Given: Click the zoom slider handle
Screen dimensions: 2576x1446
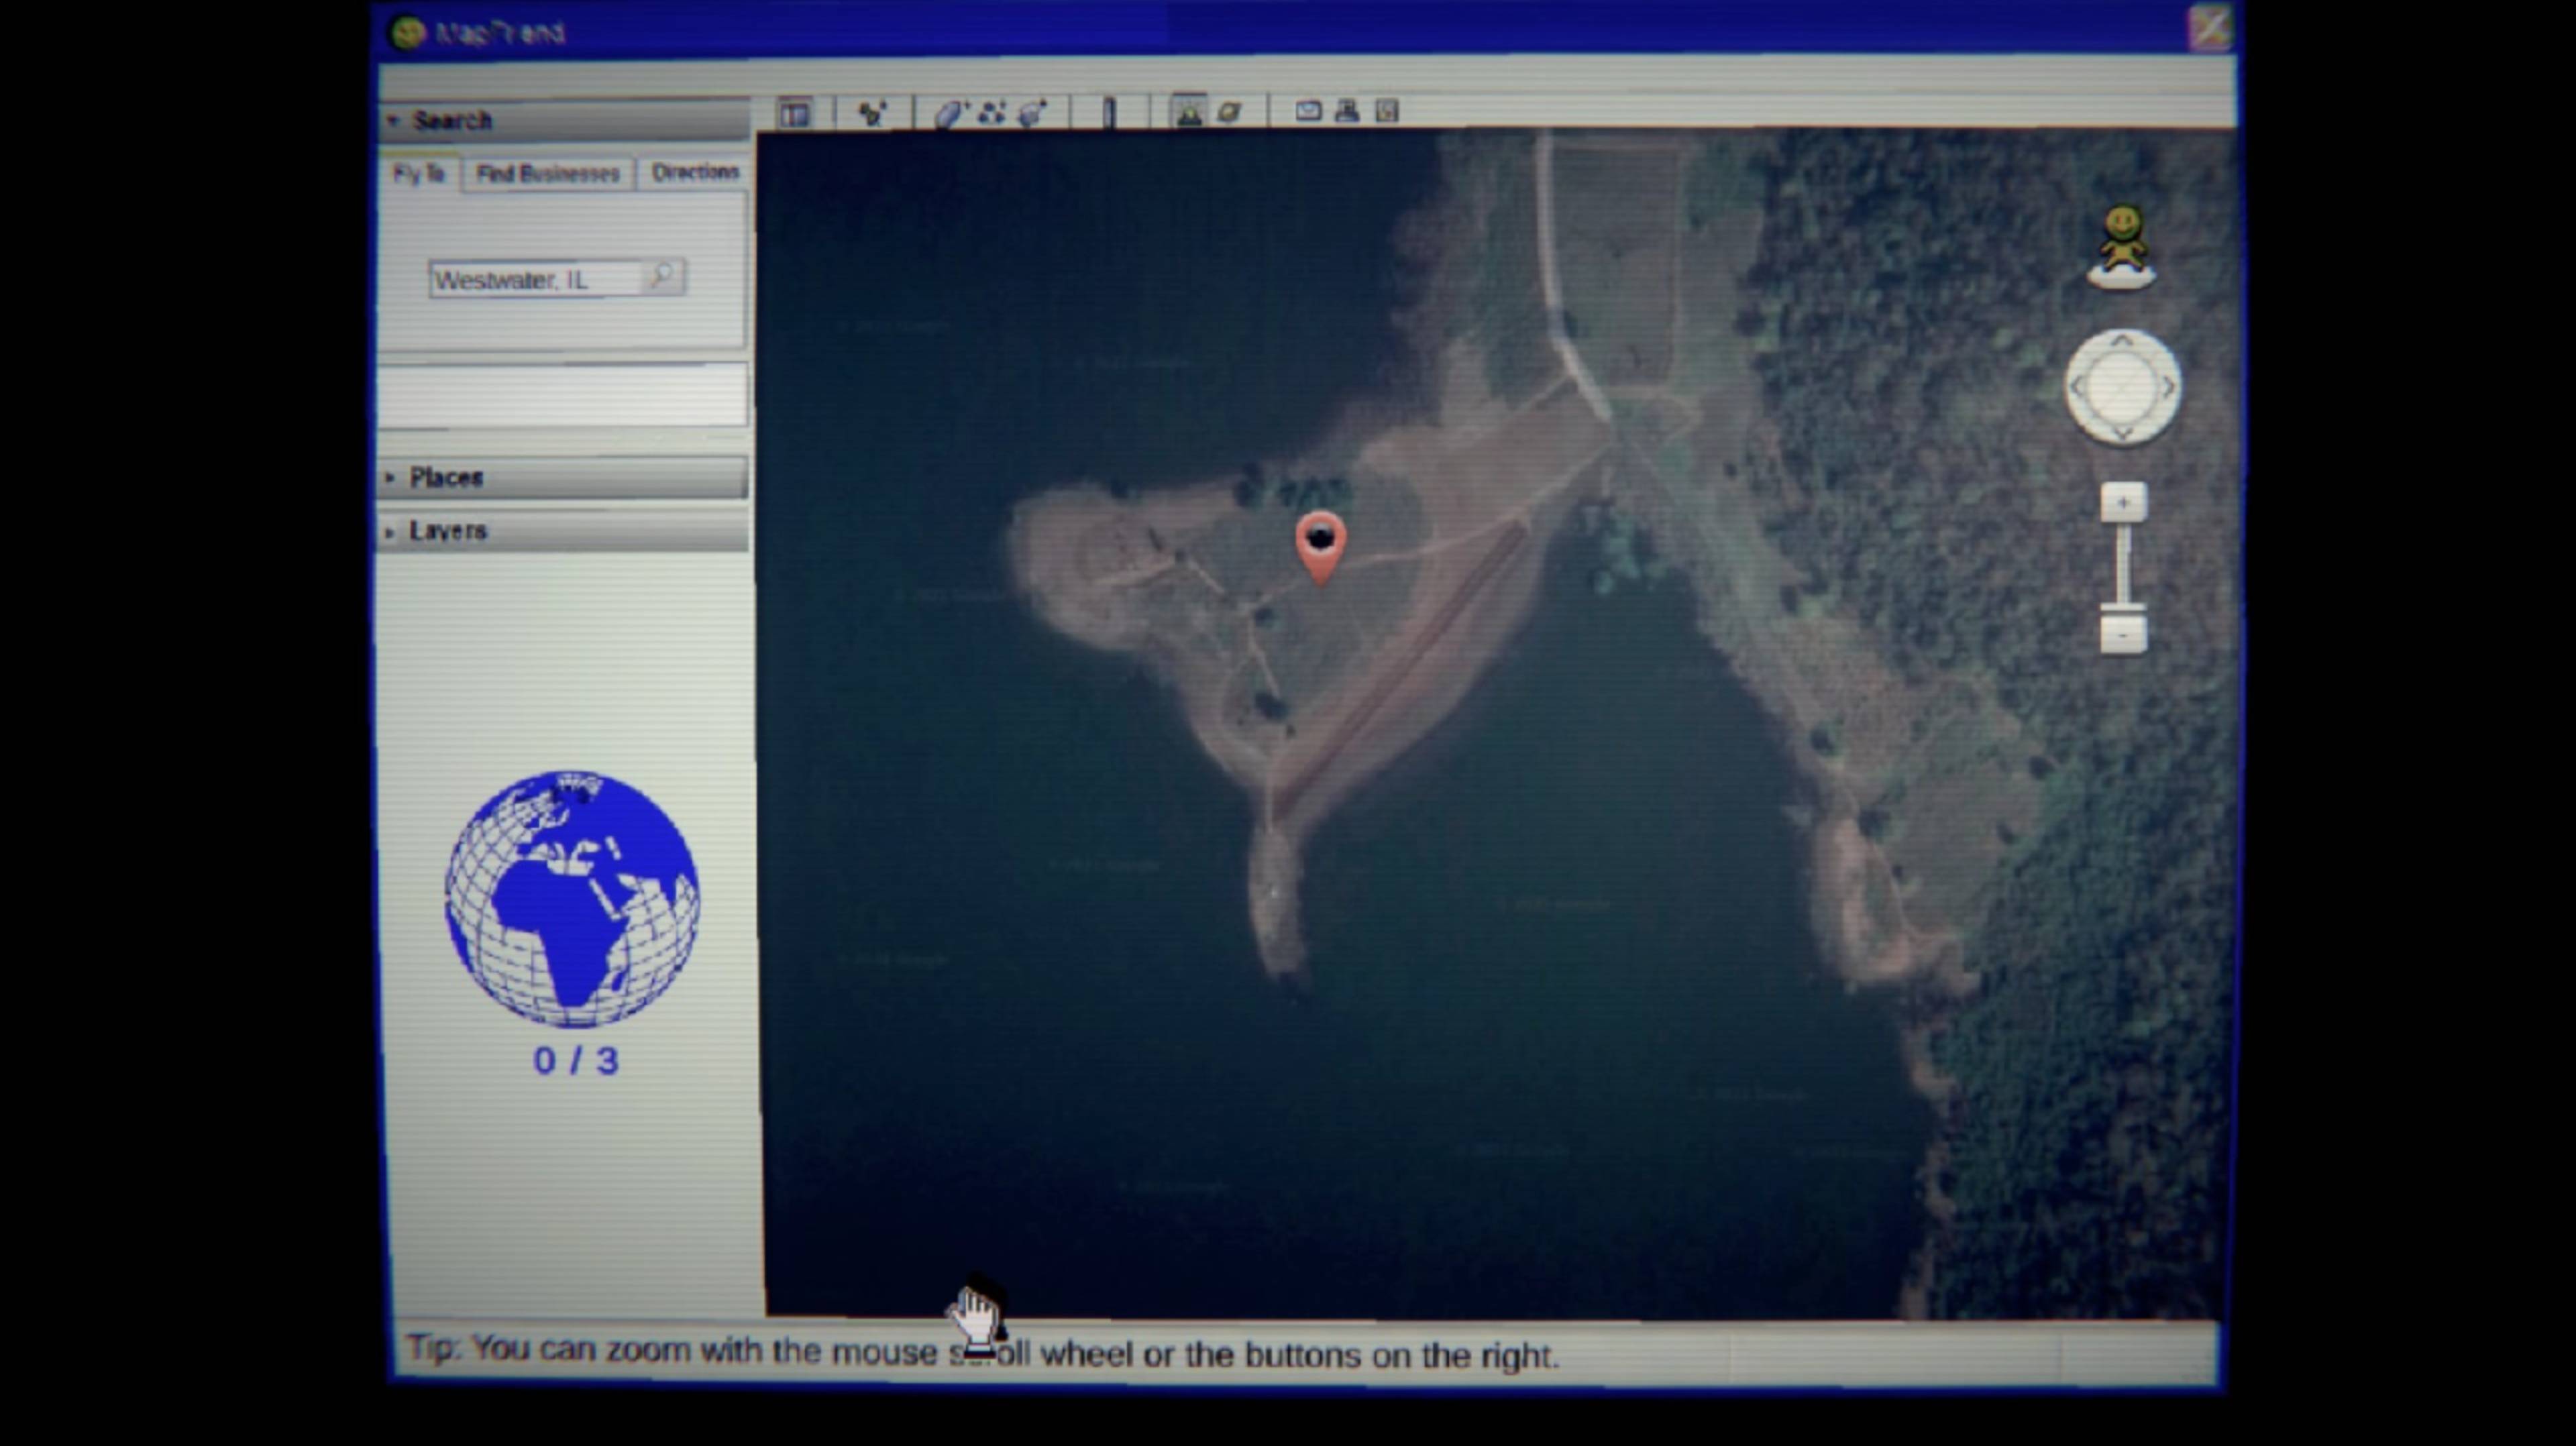Looking at the screenshot, I should (2123, 606).
